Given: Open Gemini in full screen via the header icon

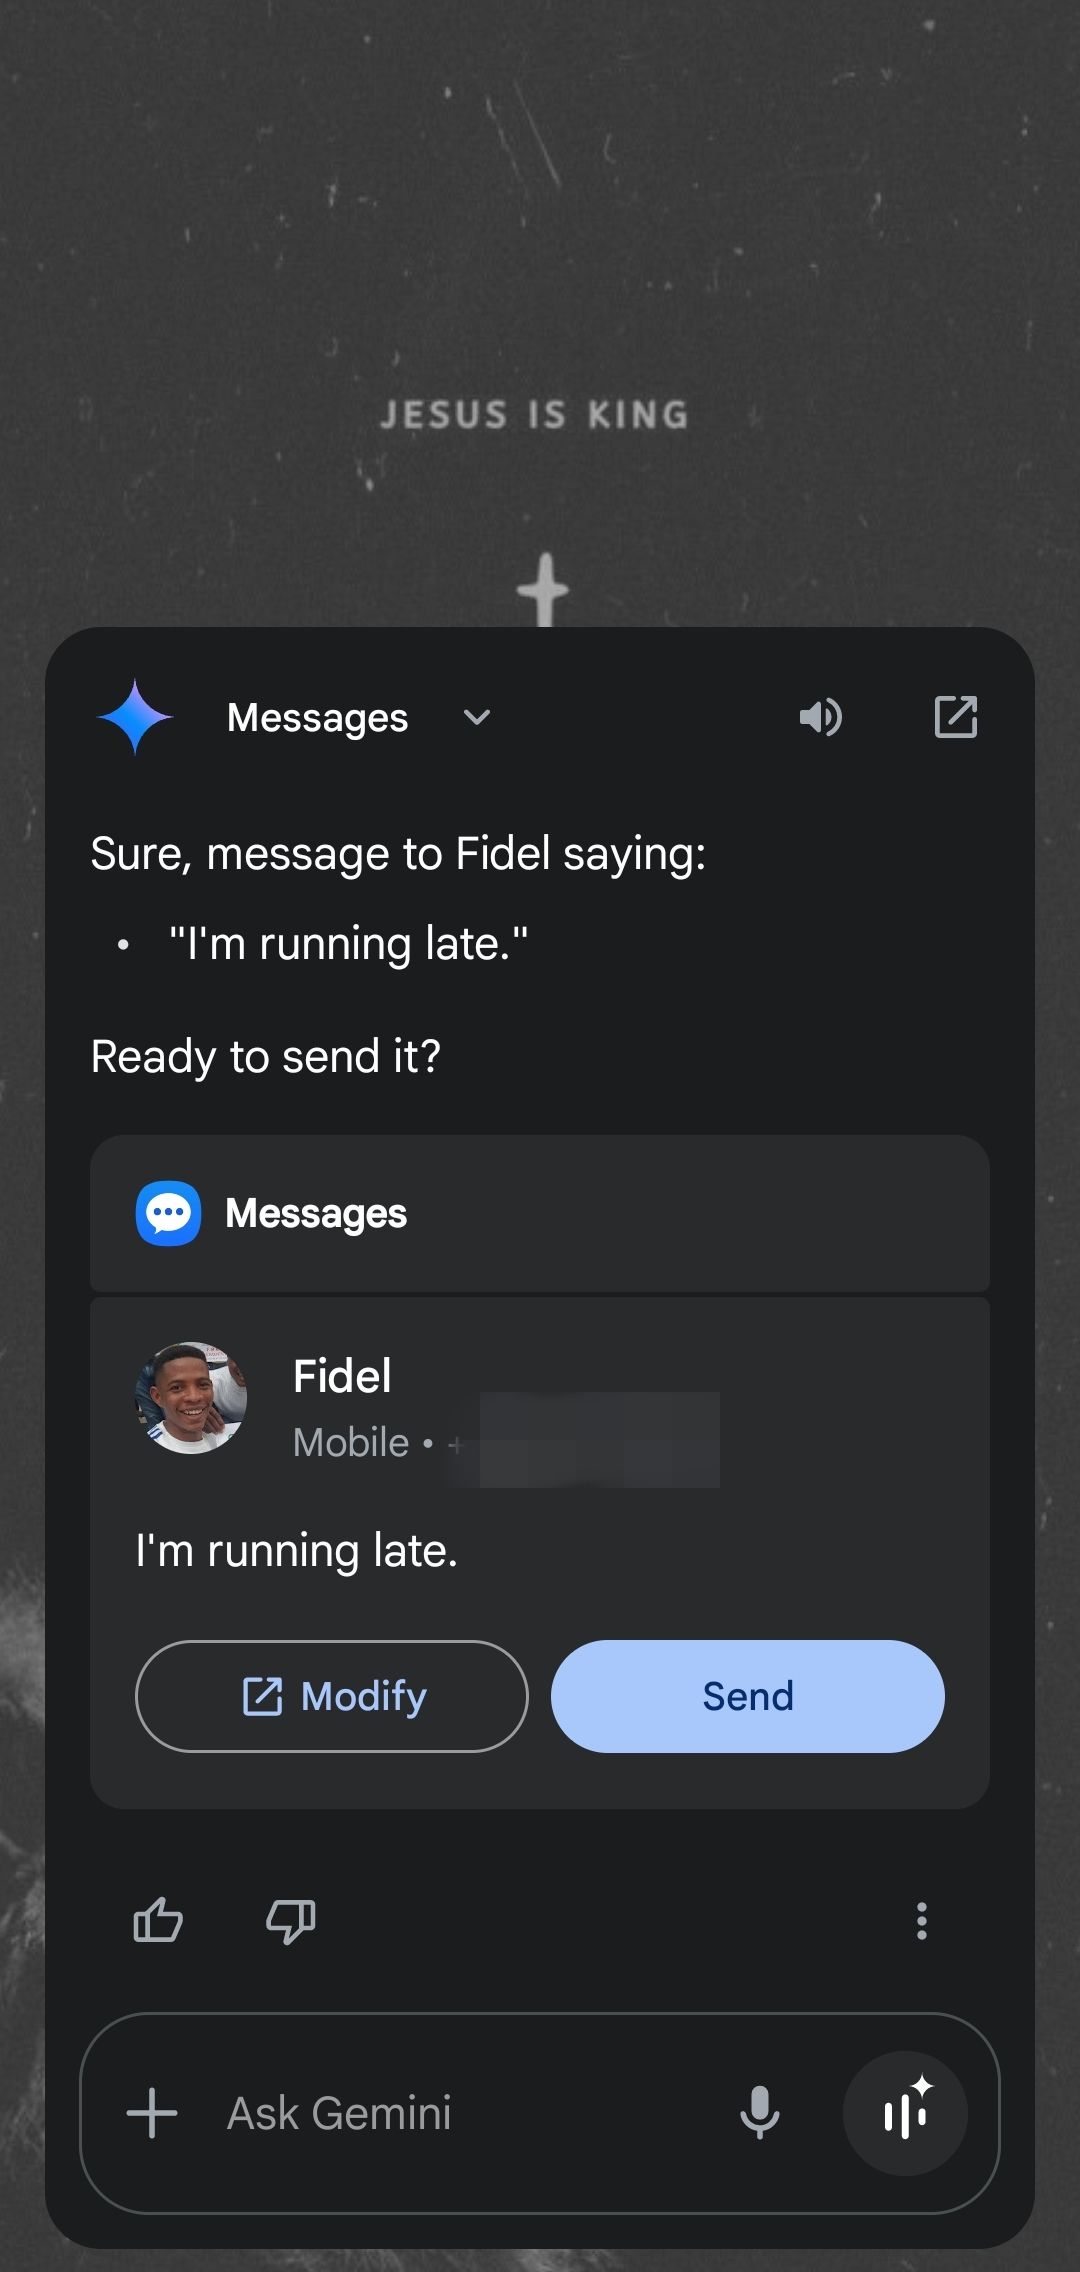Looking at the screenshot, I should 956,717.
